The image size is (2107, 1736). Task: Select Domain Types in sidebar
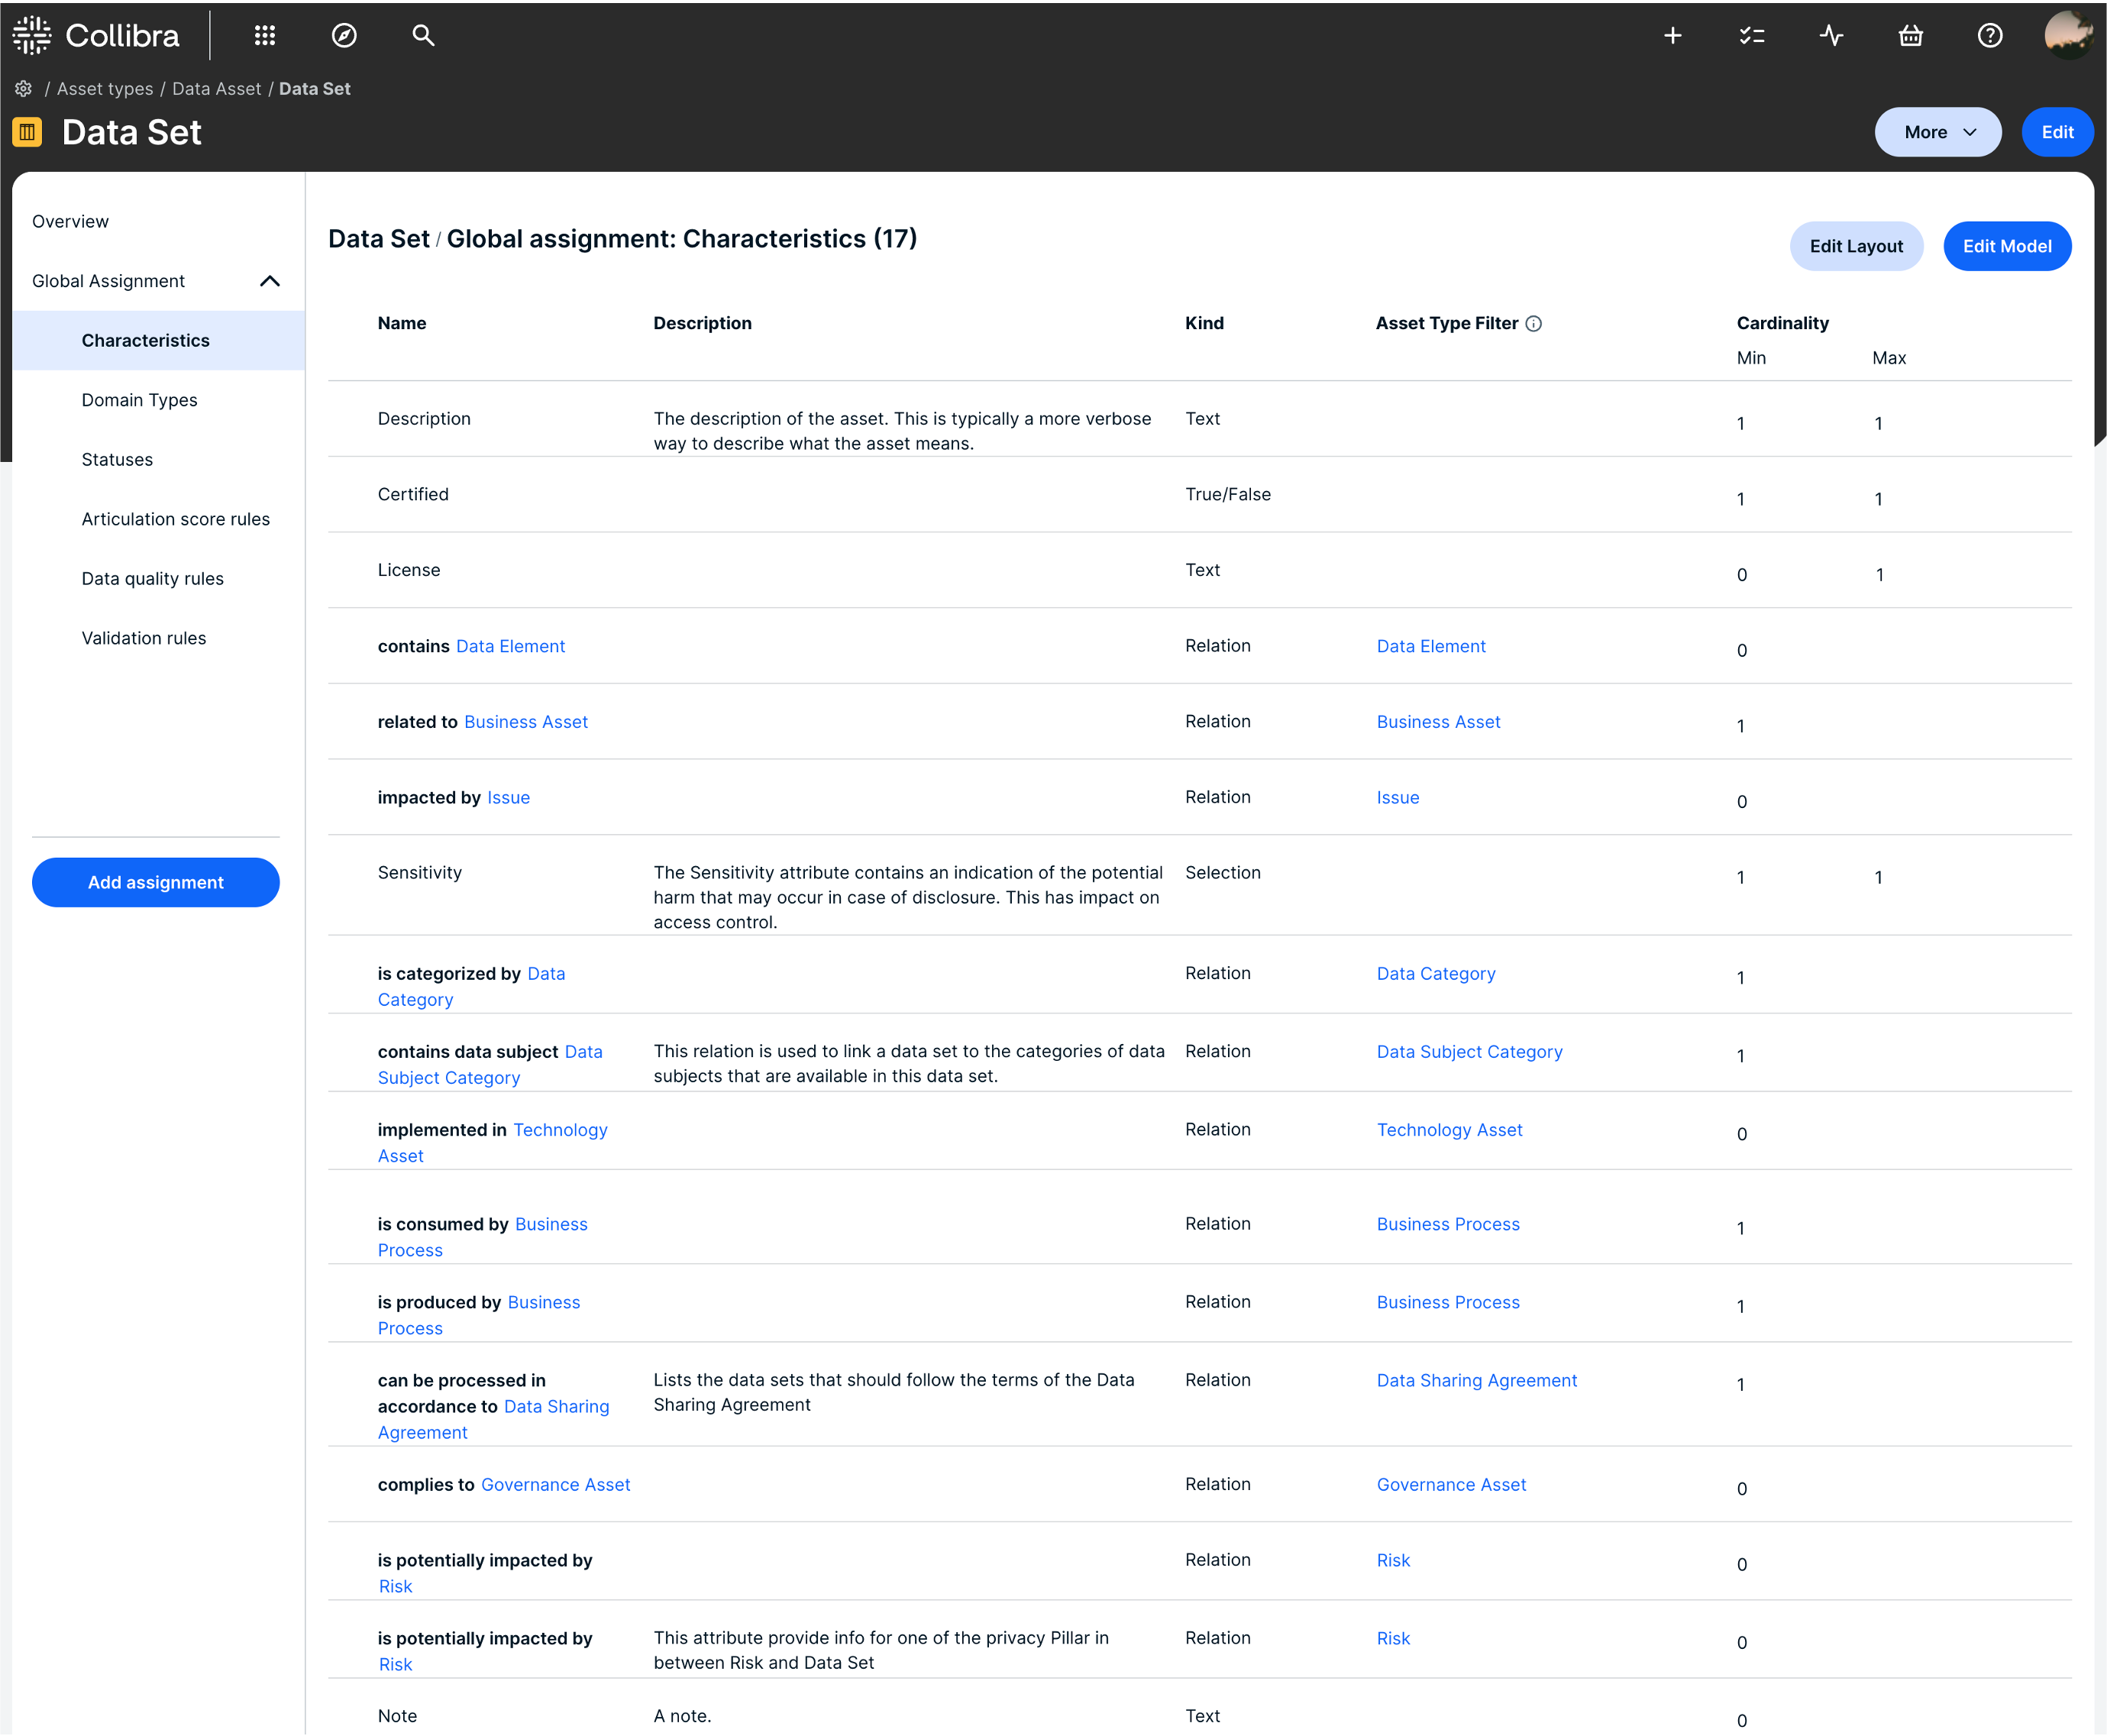point(140,400)
